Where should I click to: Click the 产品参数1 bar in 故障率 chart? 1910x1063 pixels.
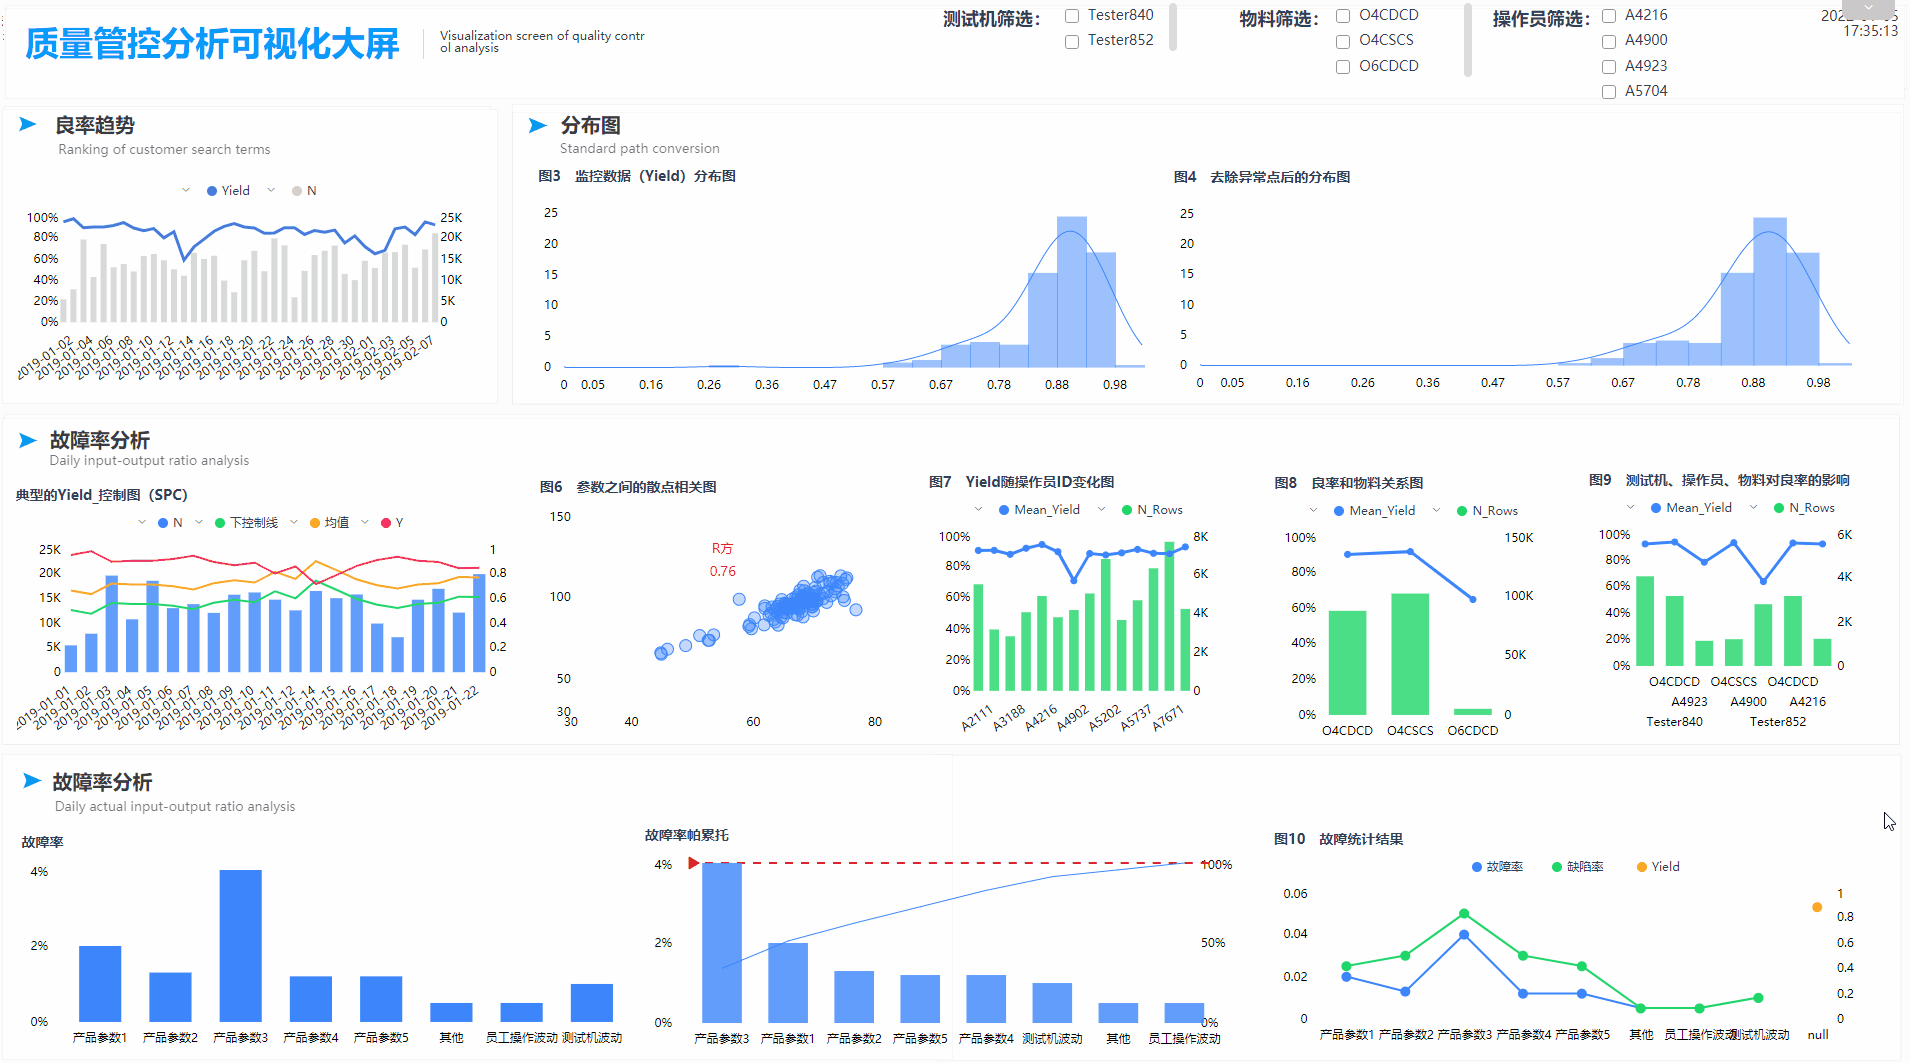pyautogui.click(x=100, y=983)
